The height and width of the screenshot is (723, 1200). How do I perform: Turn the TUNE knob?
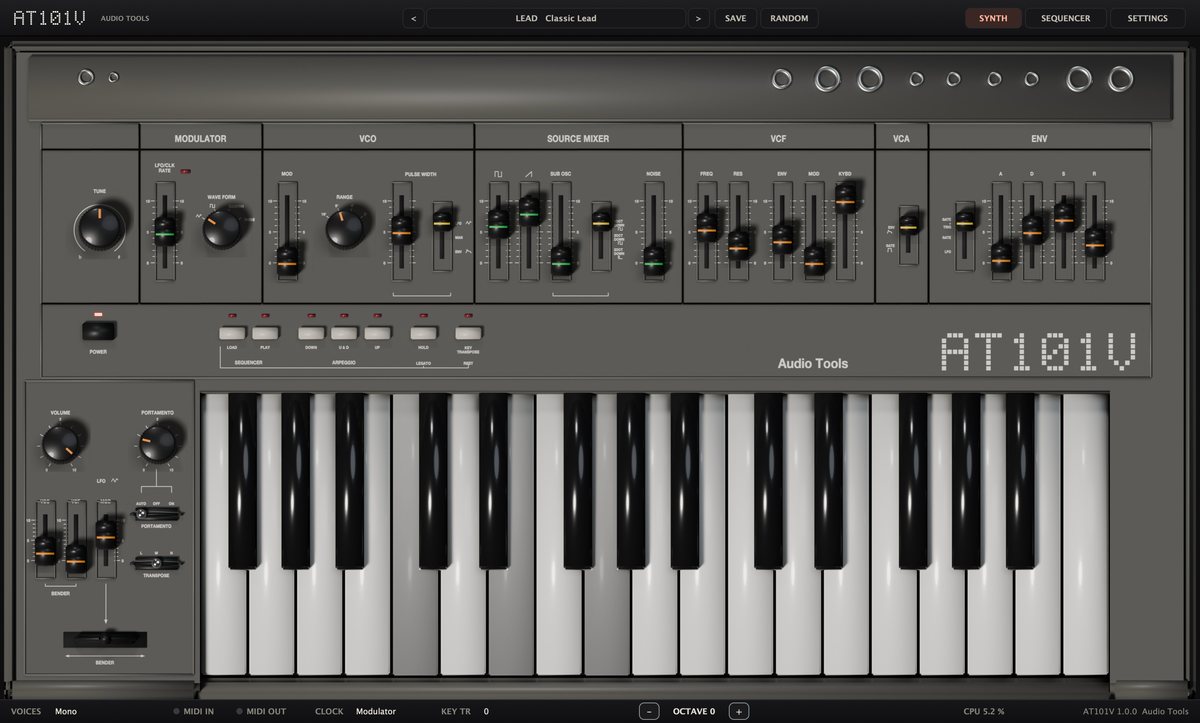(101, 228)
